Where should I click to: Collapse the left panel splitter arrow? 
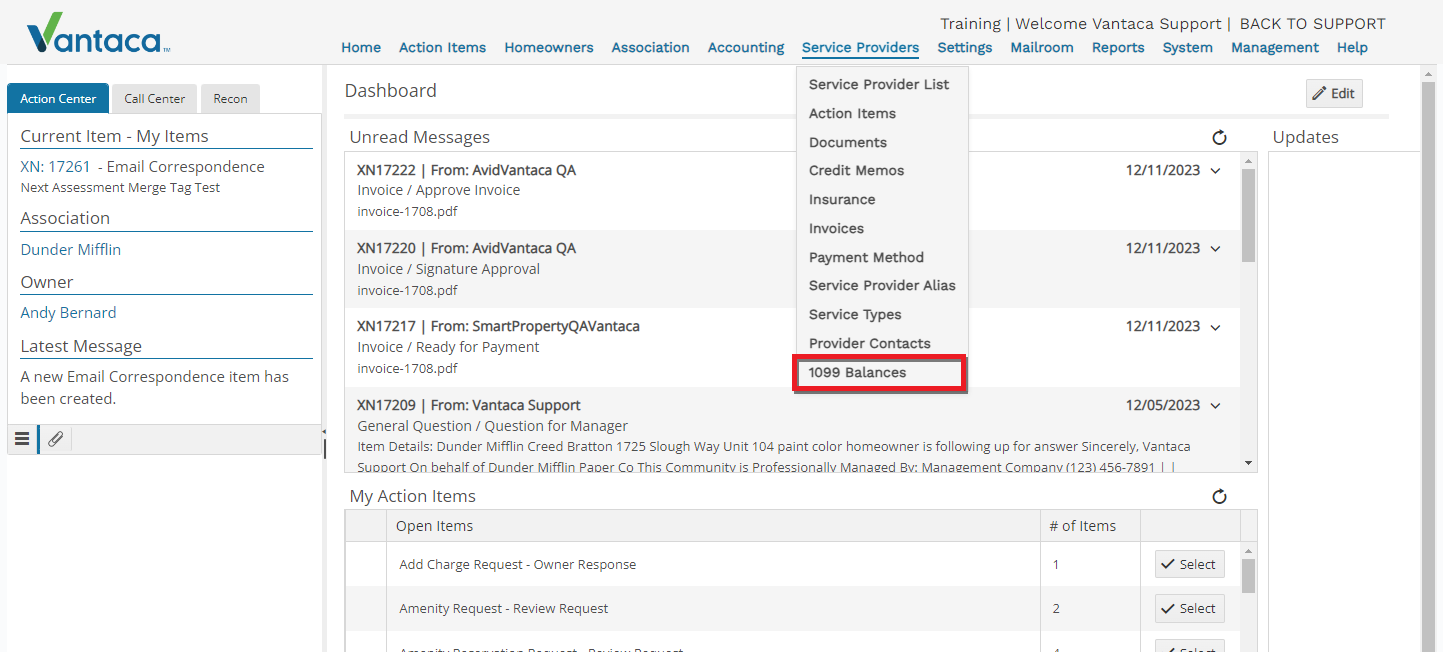pyautogui.click(x=324, y=432)
